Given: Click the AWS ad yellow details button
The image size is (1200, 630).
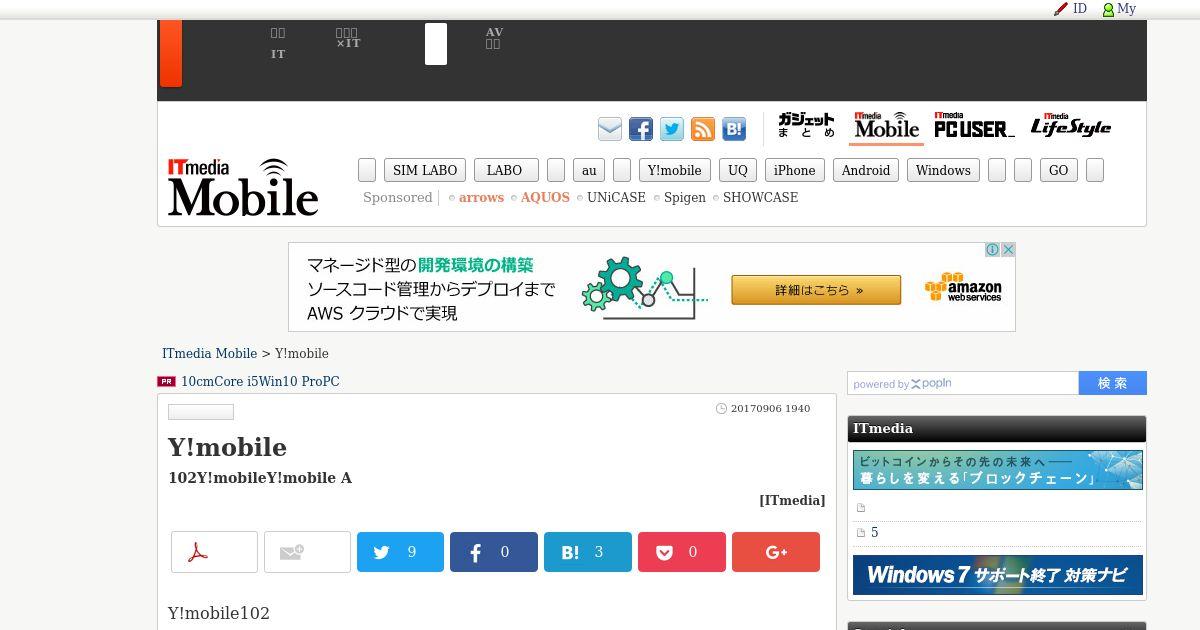Looking at the screenshot, I should (816, 290).
